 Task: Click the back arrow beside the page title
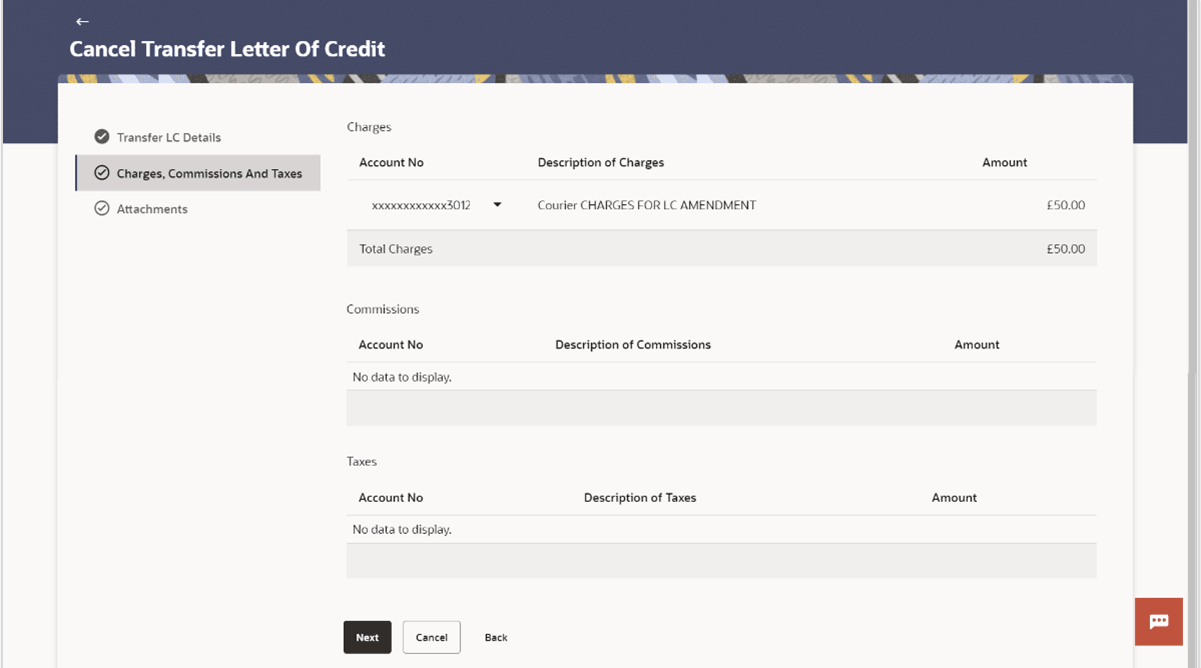[x=81, y=21]
